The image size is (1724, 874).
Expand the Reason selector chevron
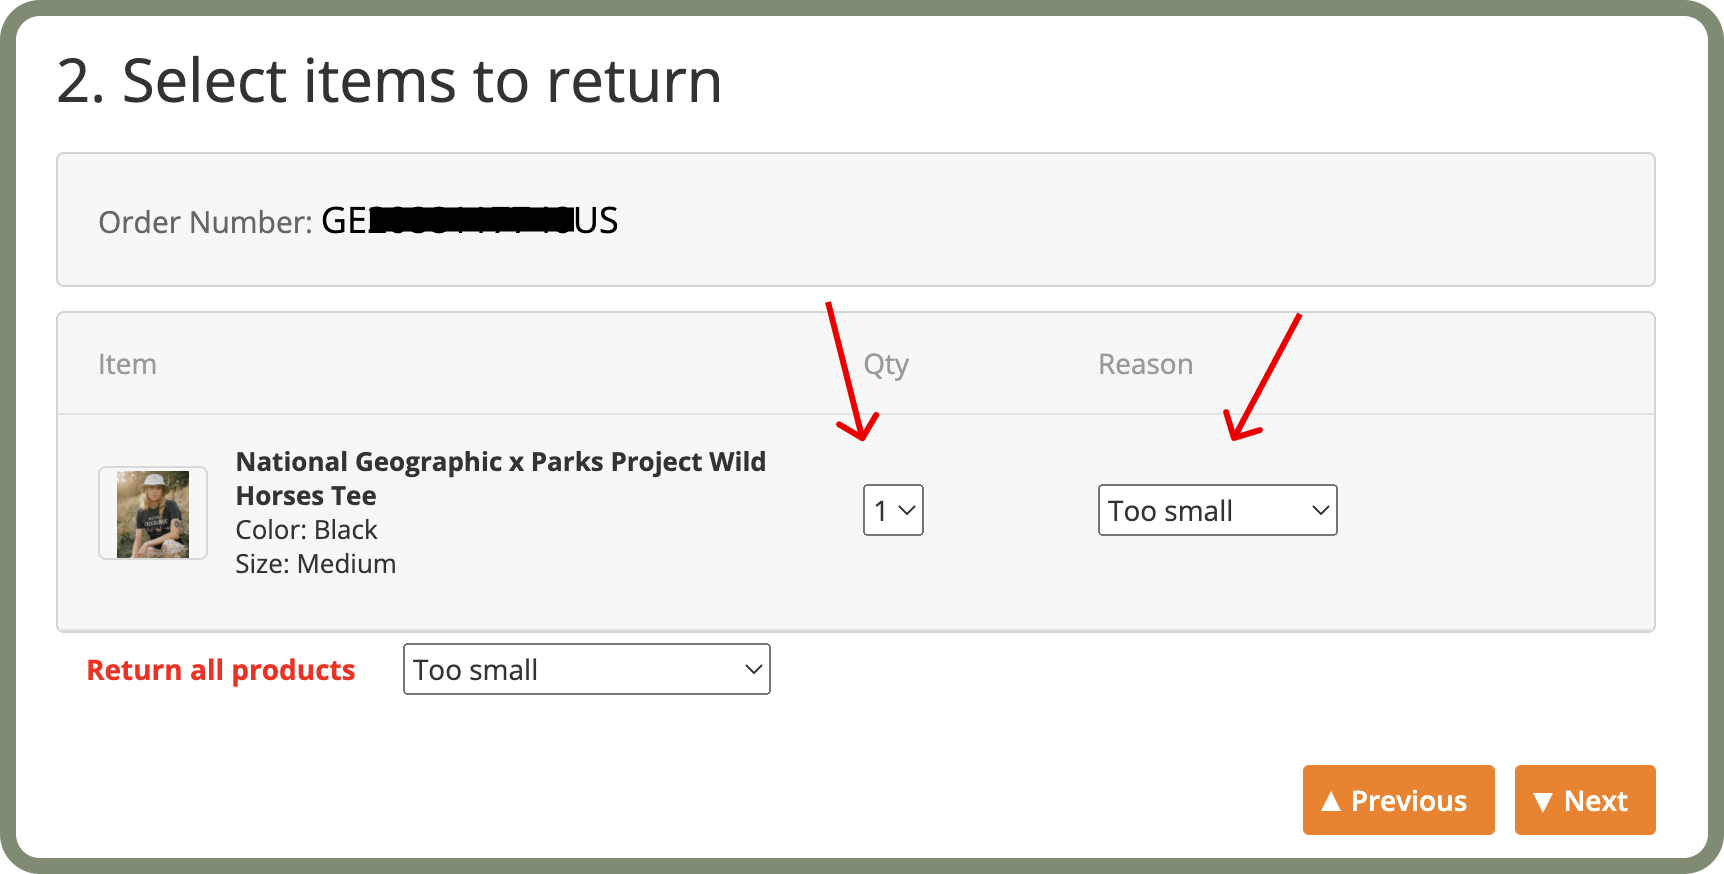tap(1319, 510)
